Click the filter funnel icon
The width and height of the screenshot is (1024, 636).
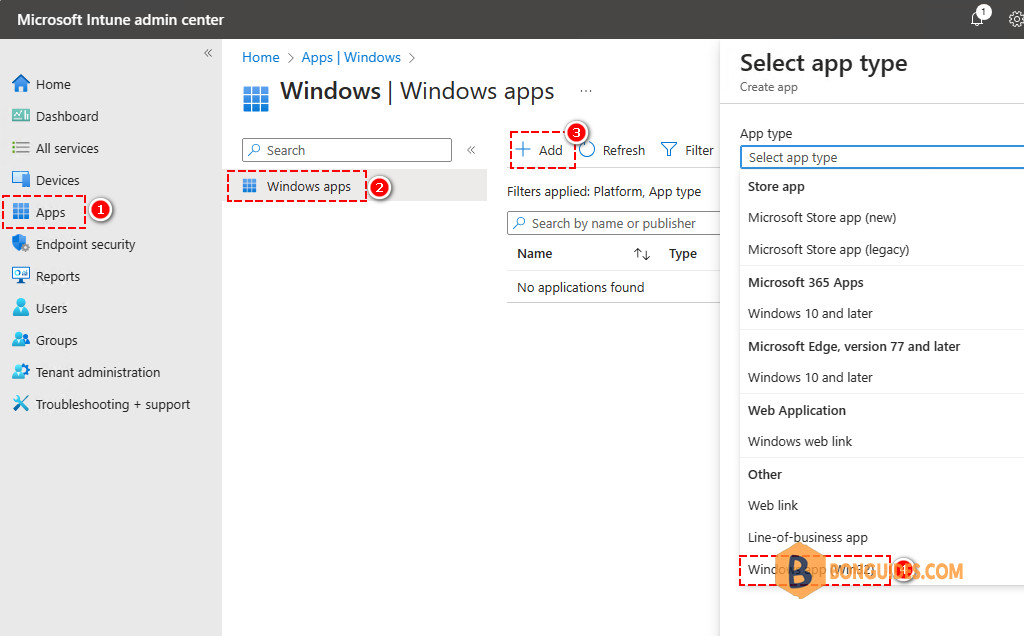(669, 150)
